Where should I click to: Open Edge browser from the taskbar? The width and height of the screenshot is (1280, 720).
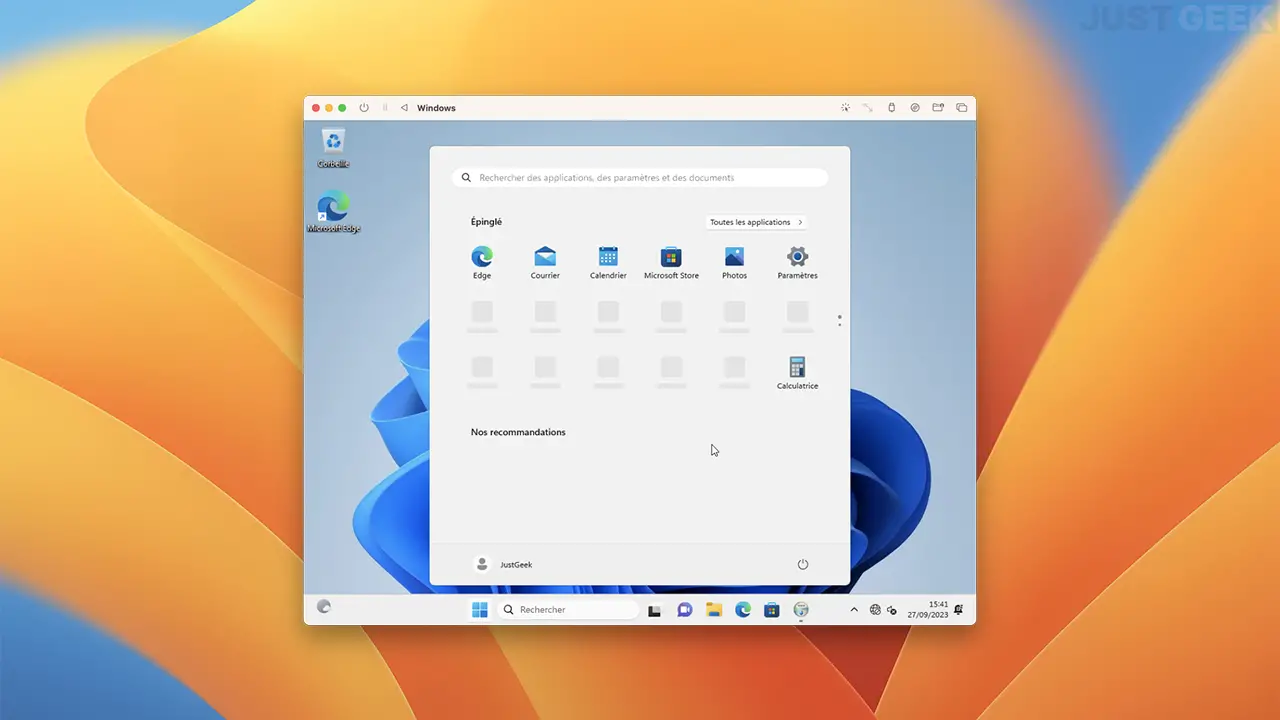coord(743,610)
